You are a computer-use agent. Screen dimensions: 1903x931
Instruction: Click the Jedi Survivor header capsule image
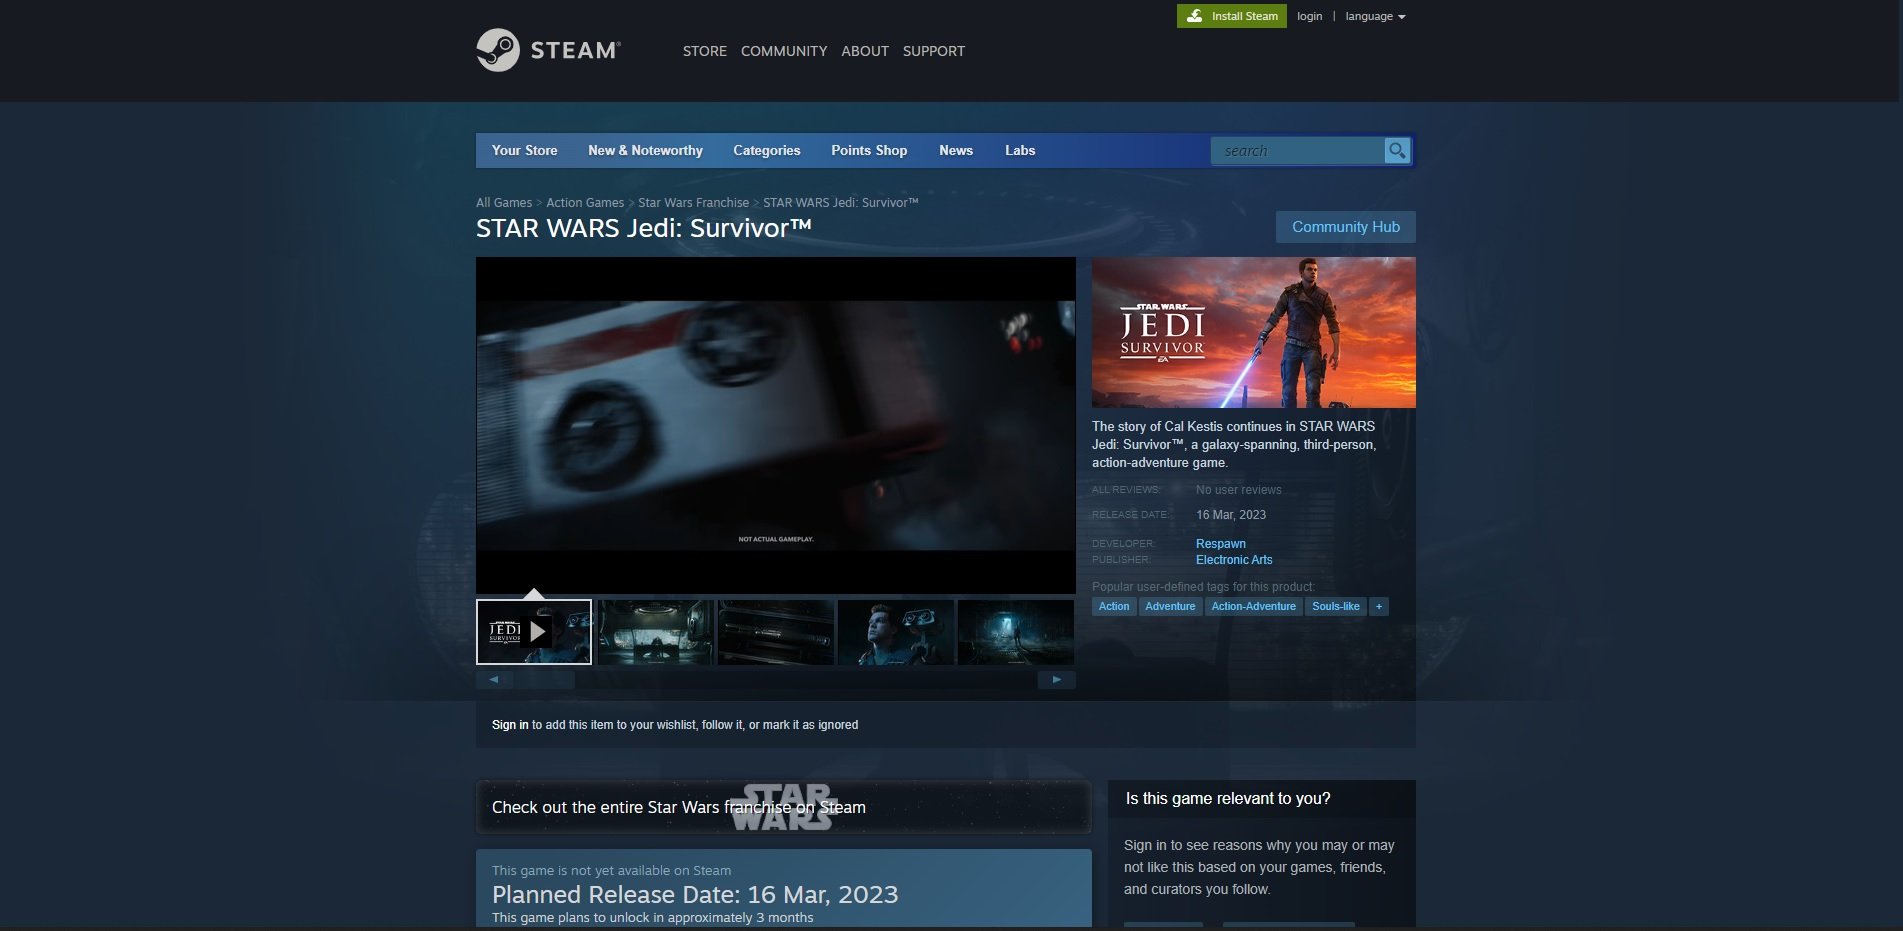pos(1254,332)
